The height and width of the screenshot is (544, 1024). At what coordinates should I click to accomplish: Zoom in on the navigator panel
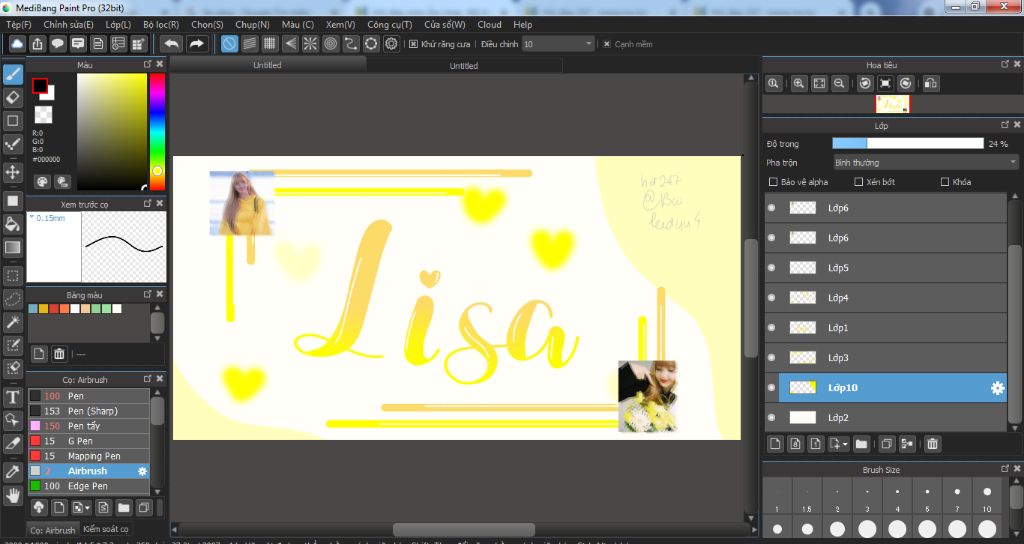799,84
